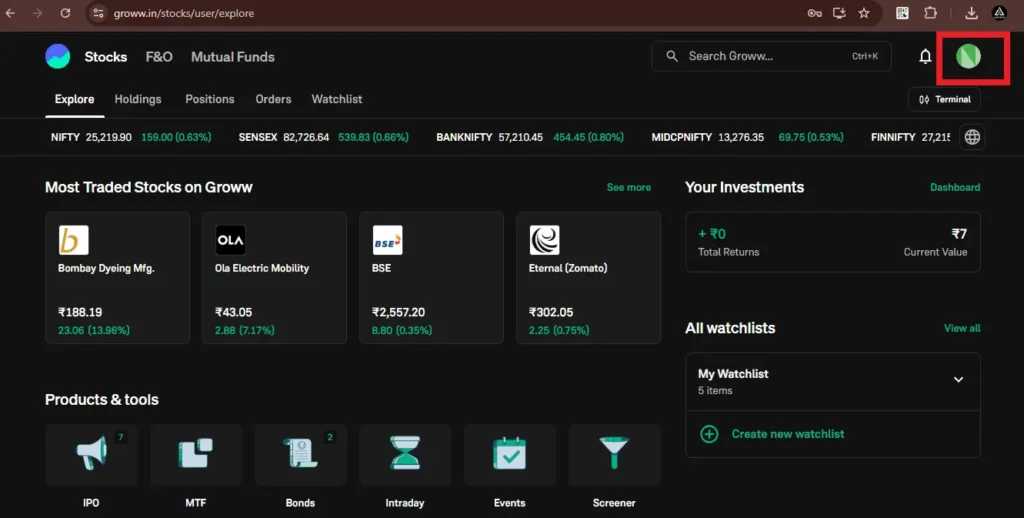Viewport: 1024px width, 518px height.
Task: Click the search magnifier icon
Action: 672,56
